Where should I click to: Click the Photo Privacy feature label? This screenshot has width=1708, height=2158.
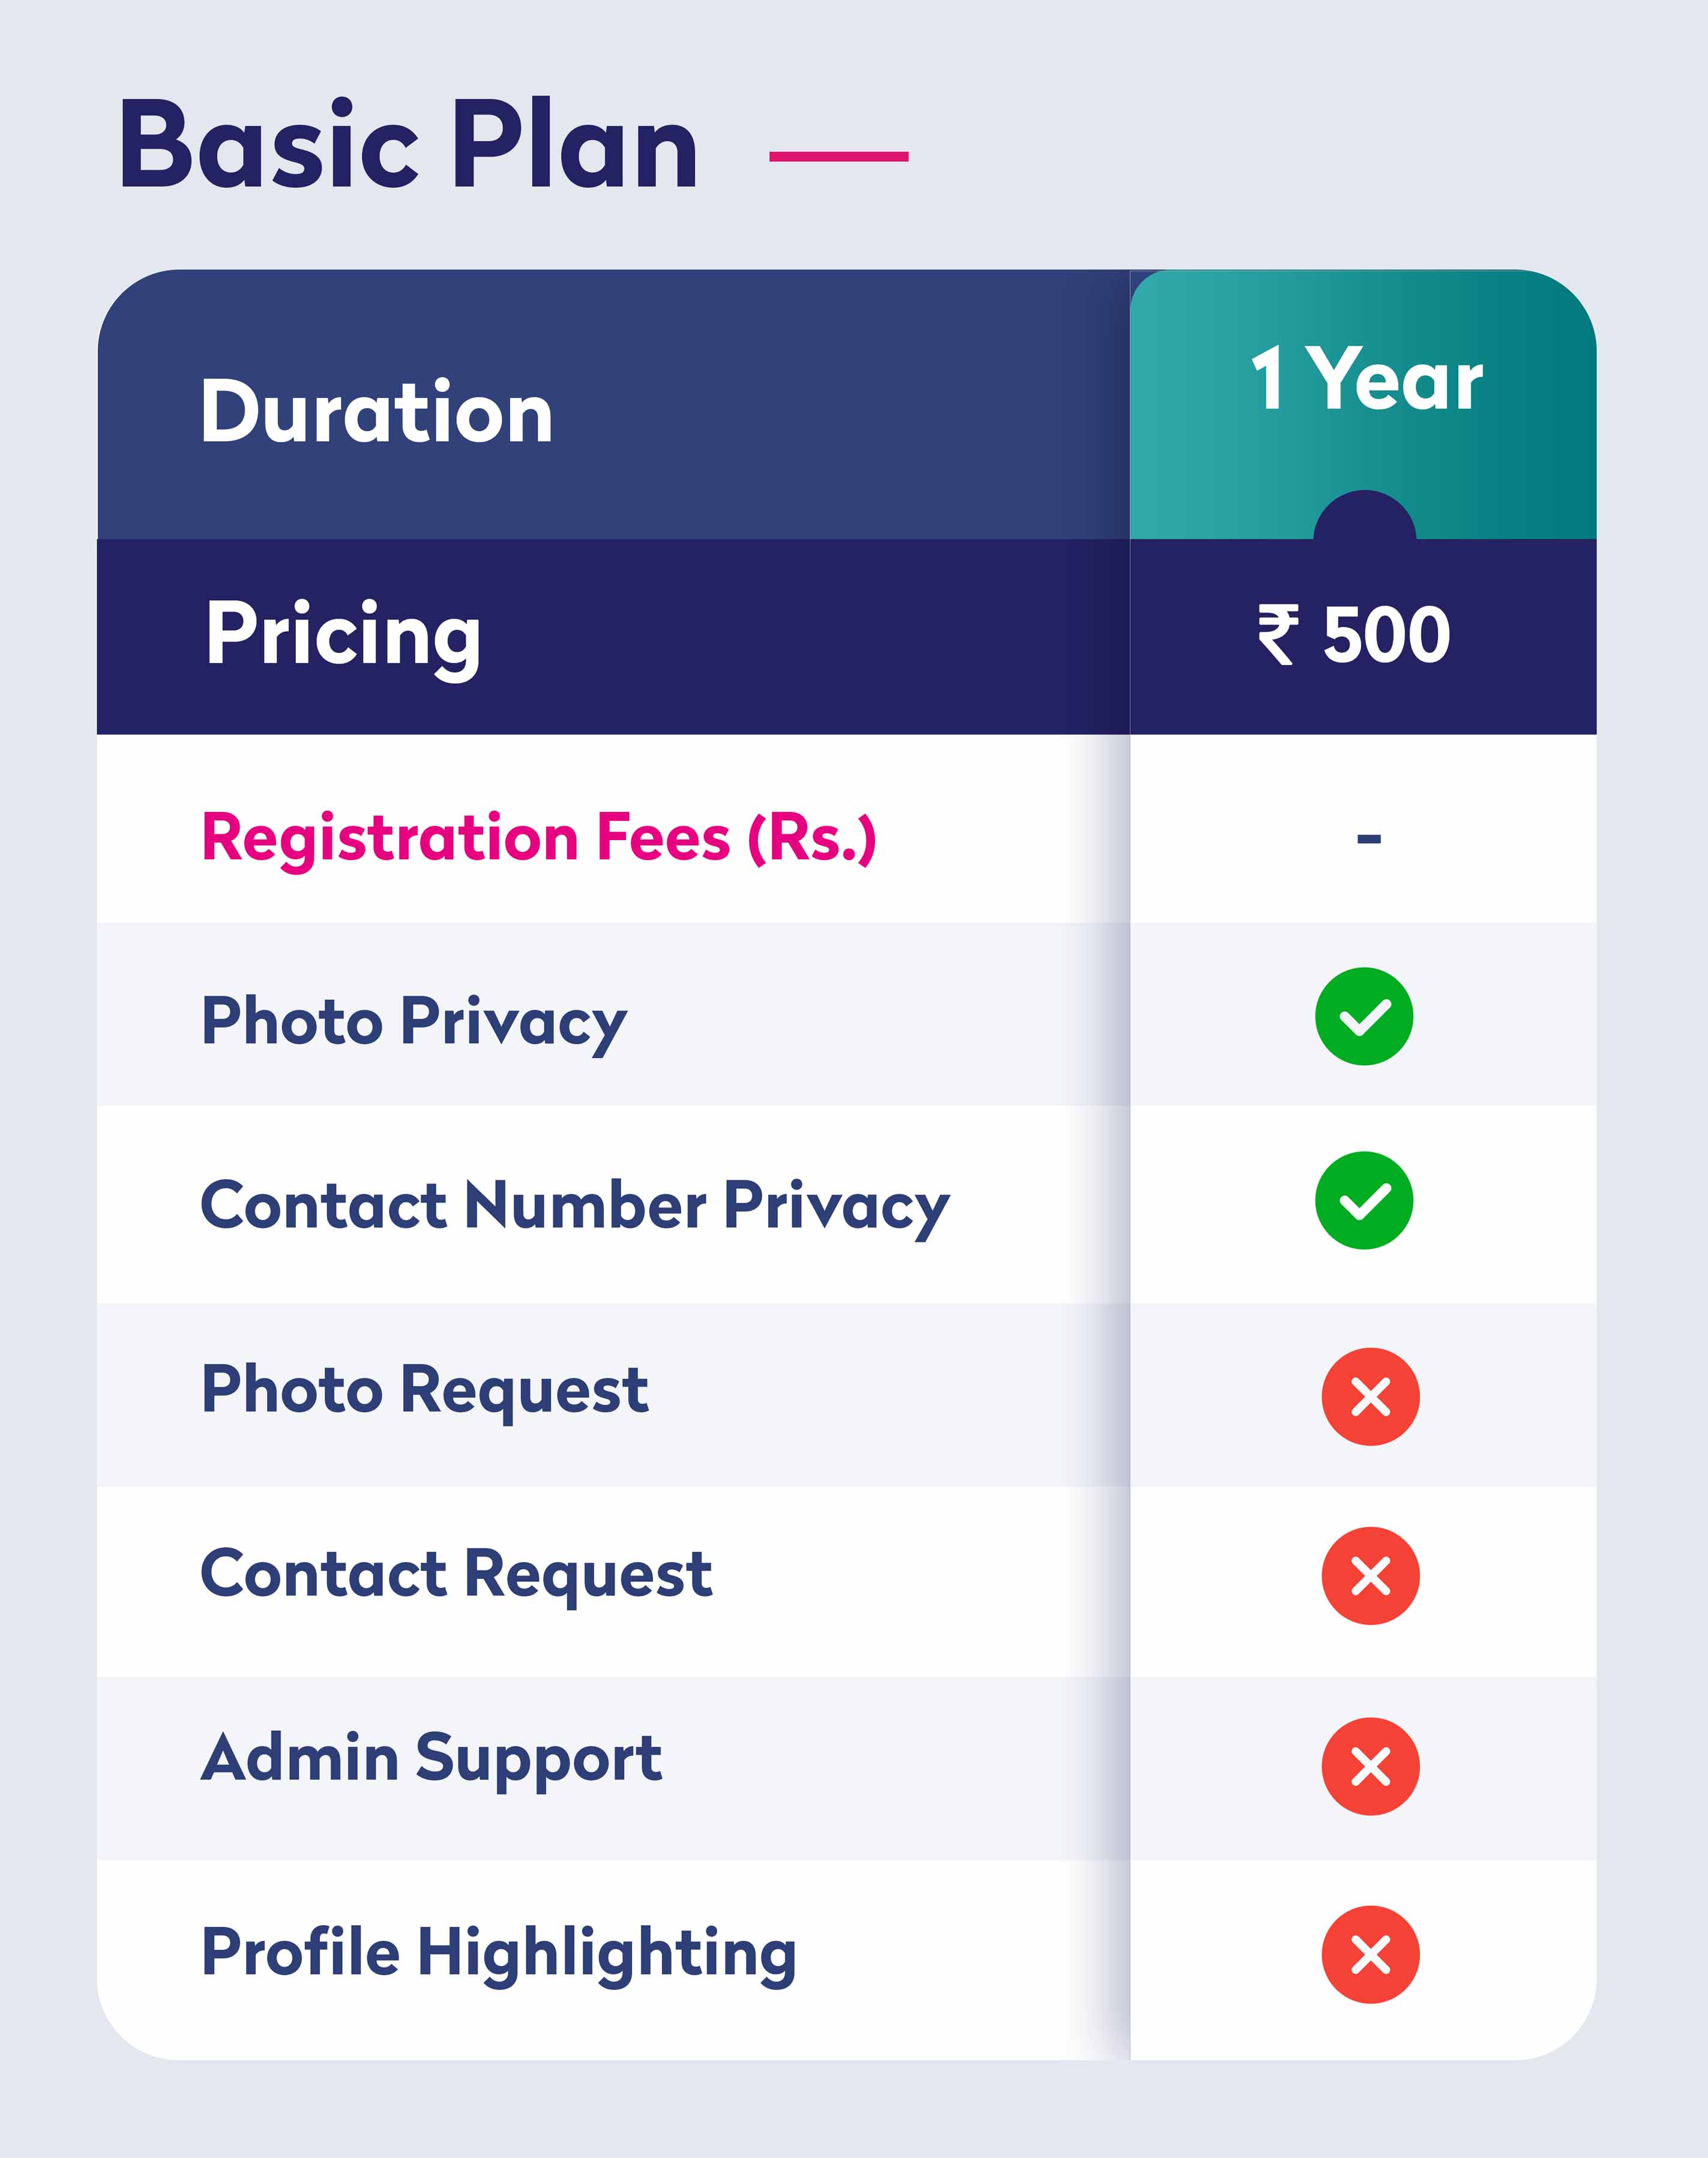[x=414, y=1022]
